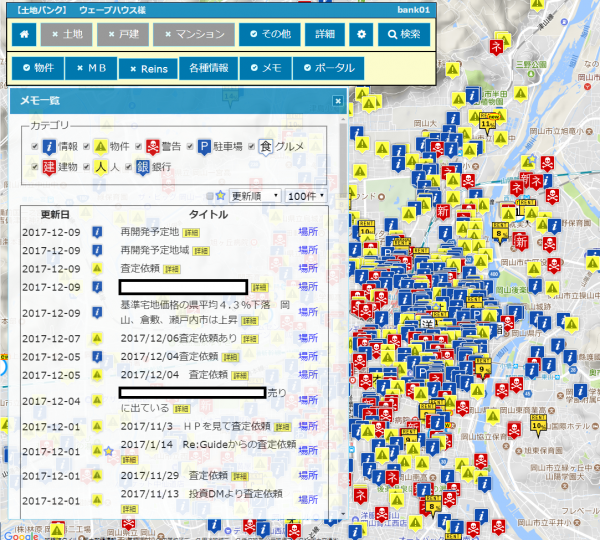Click the 検索 search button
The image size is (600, 540).
click(x=404, y=34)
